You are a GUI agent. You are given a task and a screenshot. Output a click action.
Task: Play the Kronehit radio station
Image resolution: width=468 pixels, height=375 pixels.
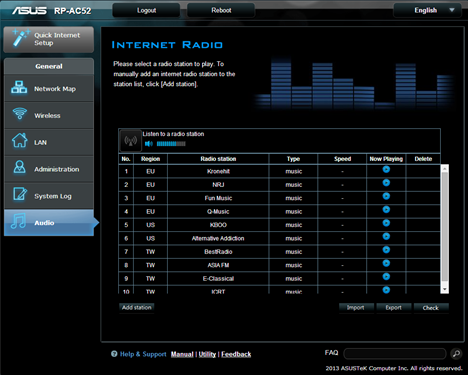click(x=386, y=169)
